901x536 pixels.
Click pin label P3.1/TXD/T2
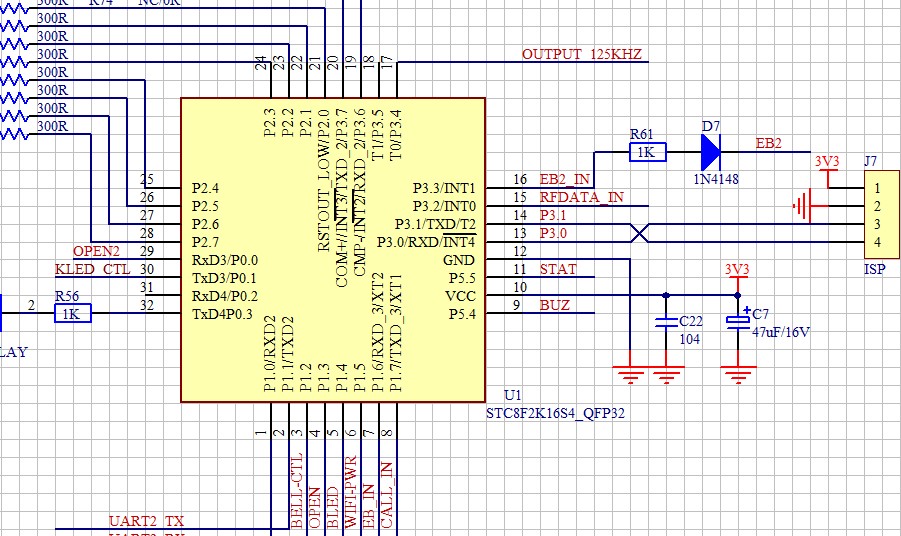[x=435, y=224]
